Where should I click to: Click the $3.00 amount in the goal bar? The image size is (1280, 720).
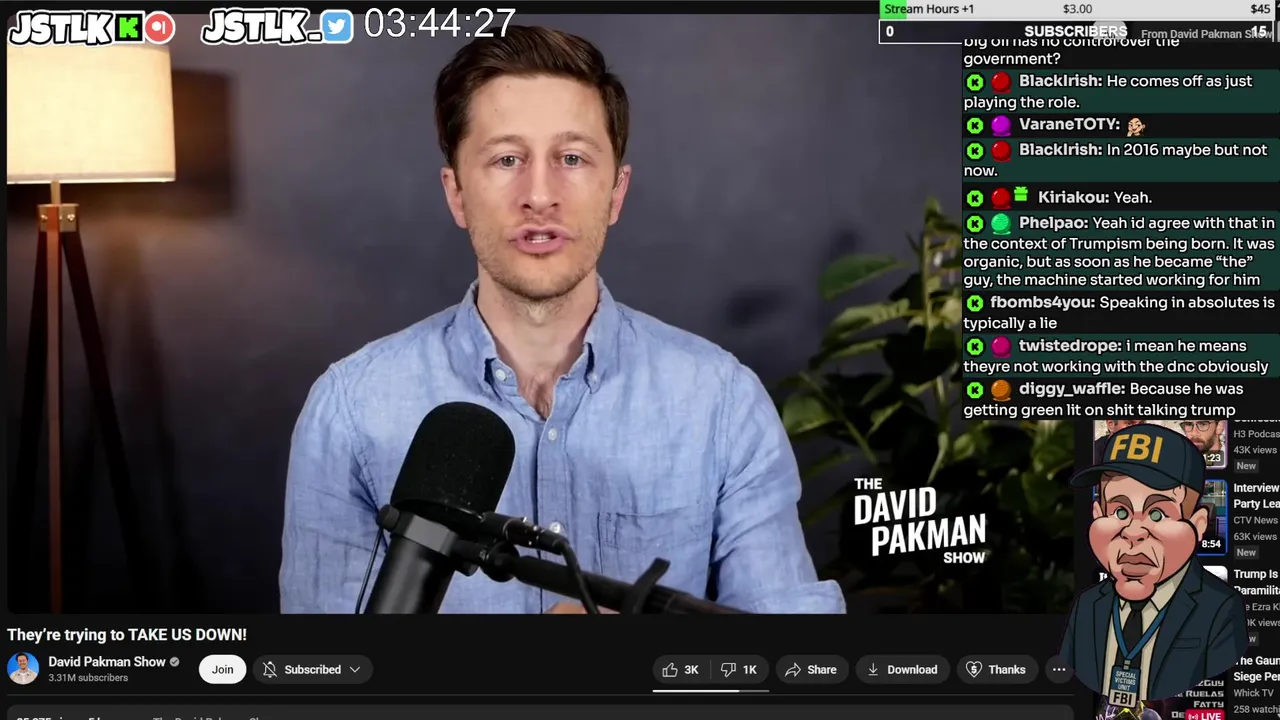(x=1077, y=9)
